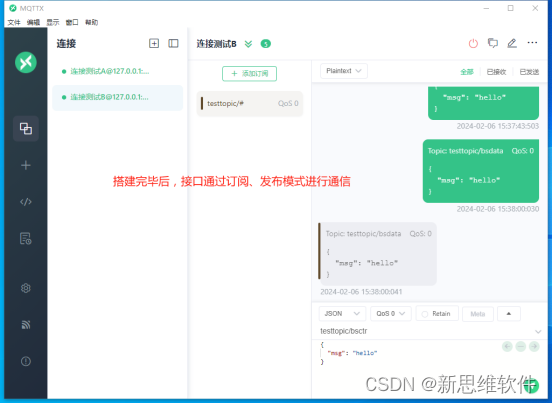The image size is (552, 403).
Task: Click the edit pencil icon for connection
Action: point(512,43)
